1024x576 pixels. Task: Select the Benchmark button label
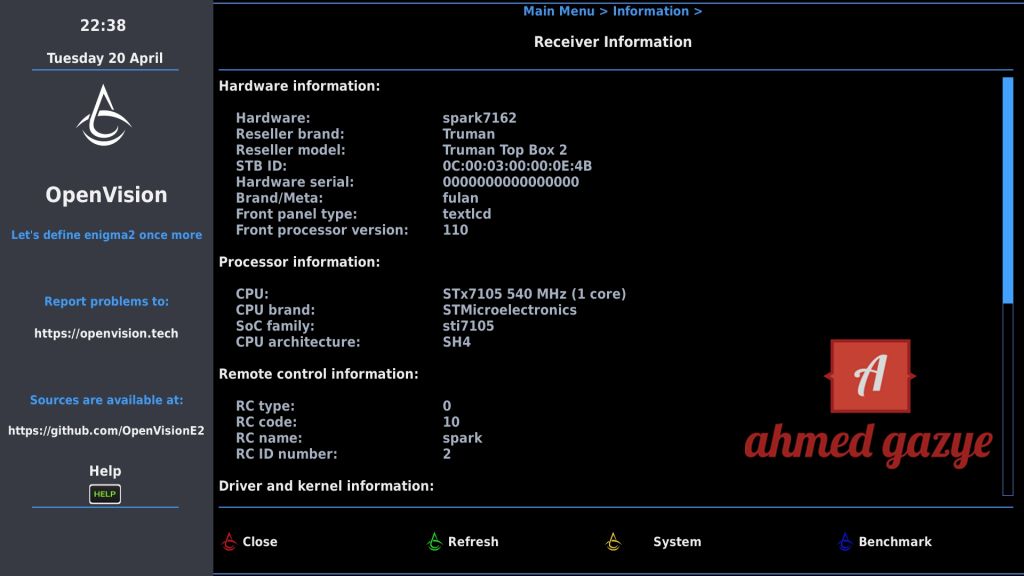[895, 541]
